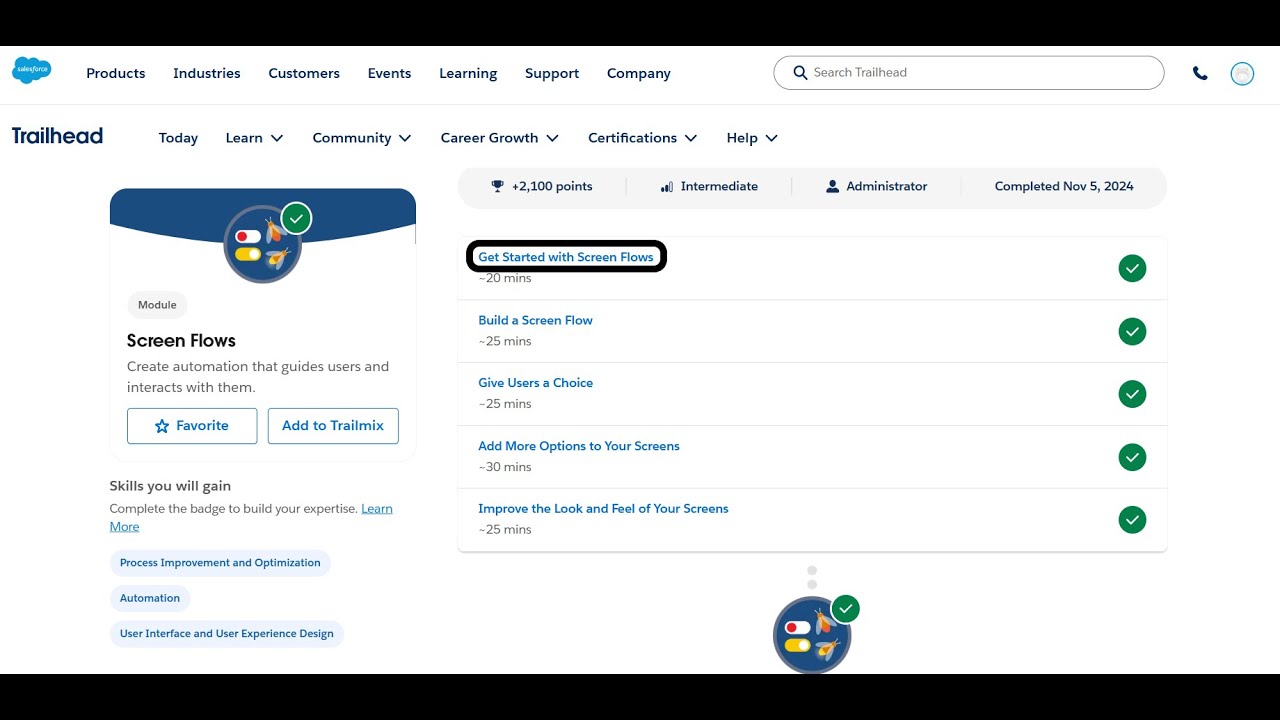Click the Administrator person icon

[x=832, y=186]
